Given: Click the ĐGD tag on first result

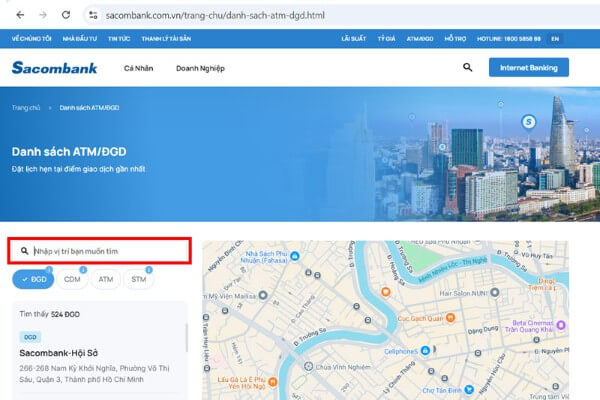Looking at the screenshot, I should click(x=30, y=337).
